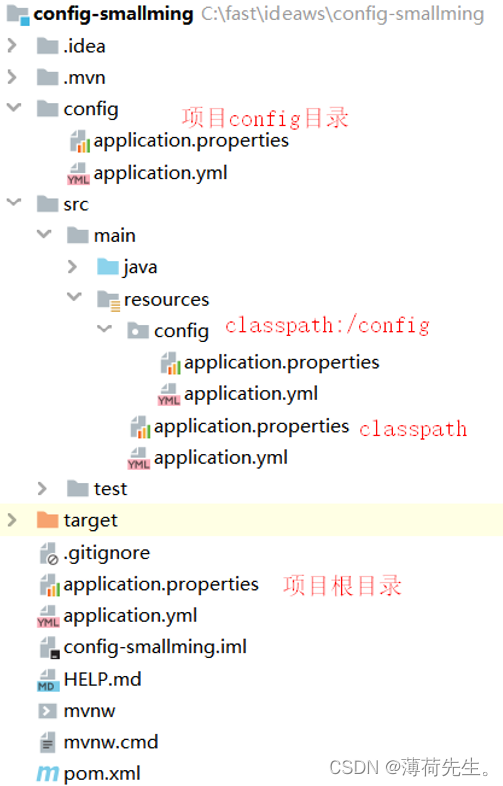Click the .mvn folder icon
The width and height of the screenshot is (503, 786).
tap(48, 77)
